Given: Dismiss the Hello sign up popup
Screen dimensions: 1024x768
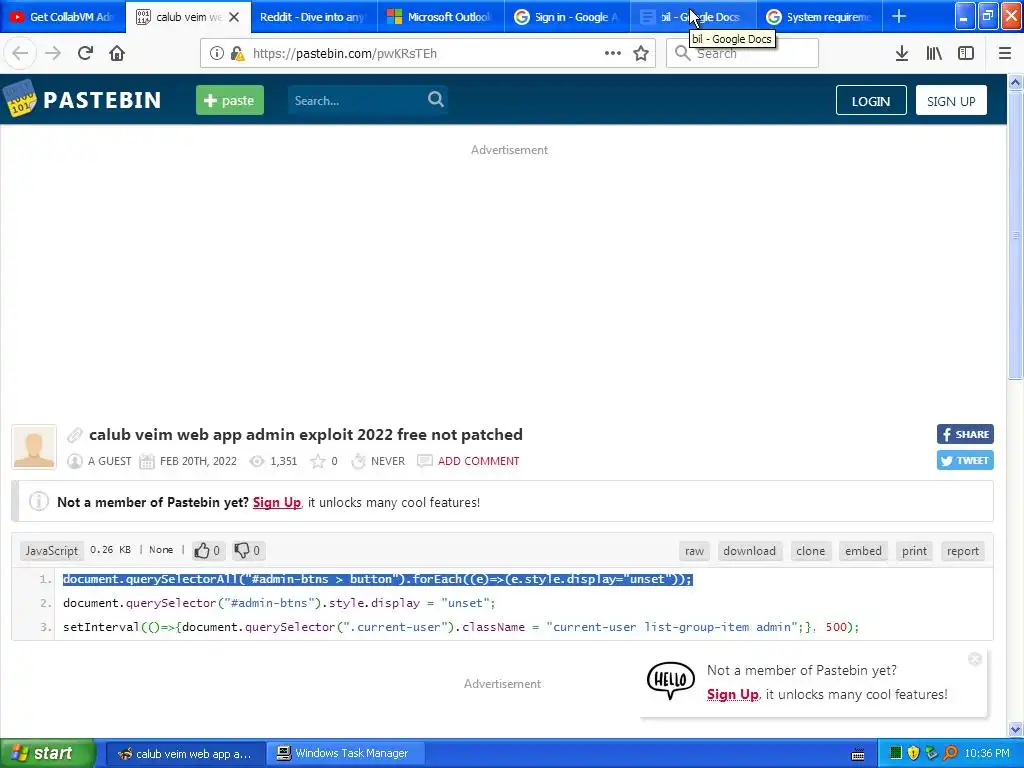Looking at the screenshot, I should click(975, 659).
